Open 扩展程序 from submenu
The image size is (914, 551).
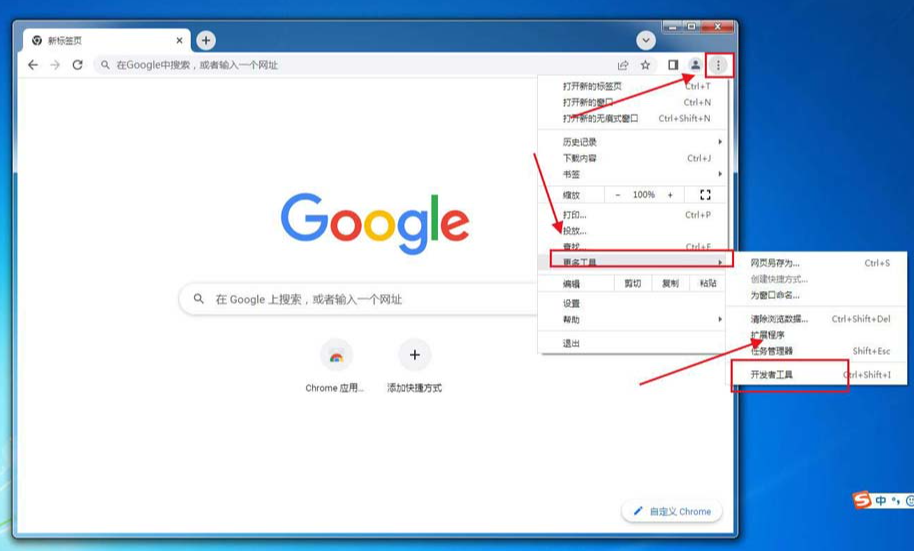pos(817,335)
